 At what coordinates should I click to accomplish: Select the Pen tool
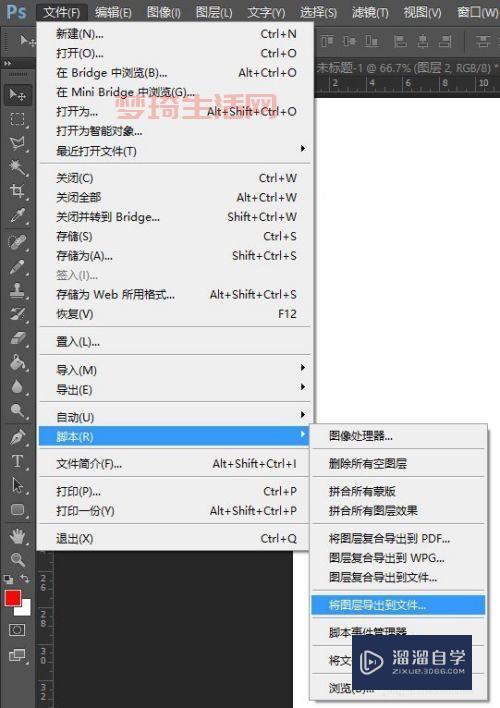coord(18,437)
